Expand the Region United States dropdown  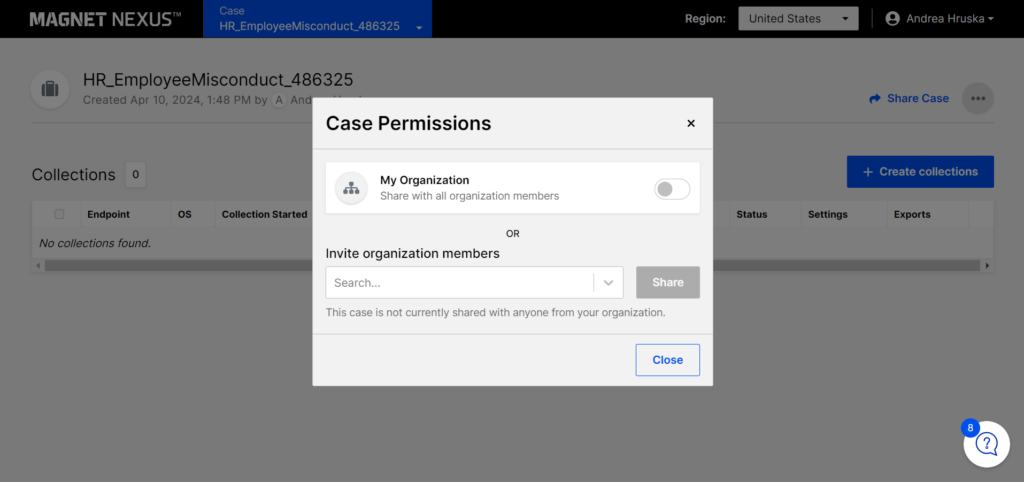[x=798, y=19]
